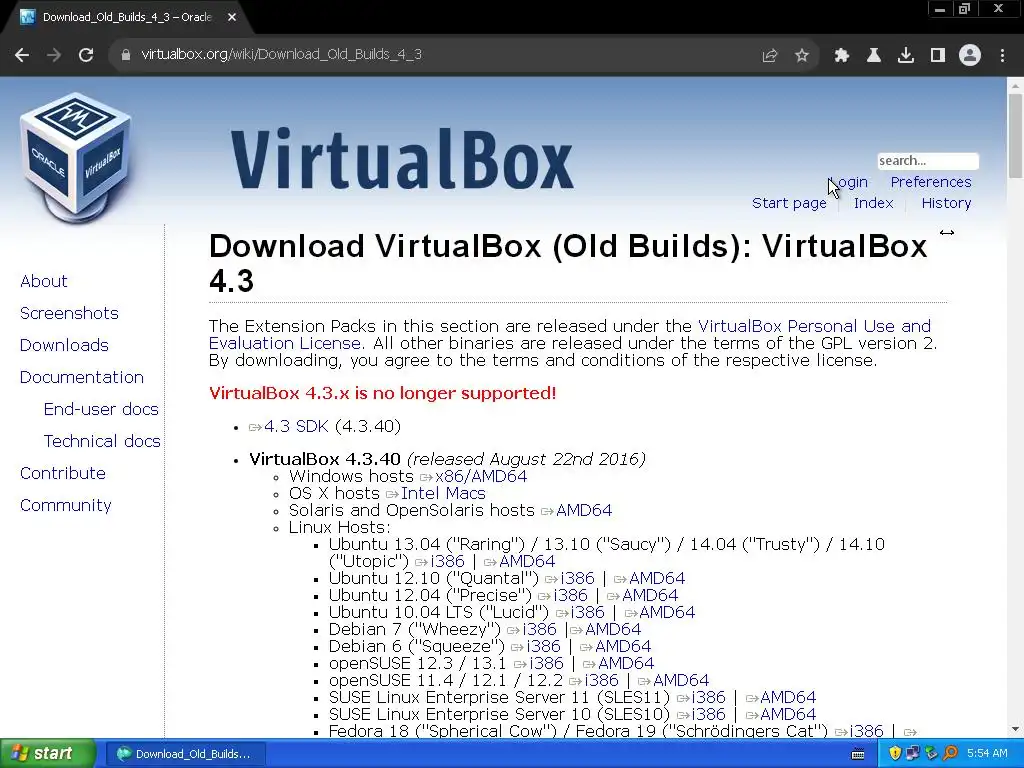The image size is (1024, 768).
Task: Reload the page with the refresh icon
Action: pos(86,55)
